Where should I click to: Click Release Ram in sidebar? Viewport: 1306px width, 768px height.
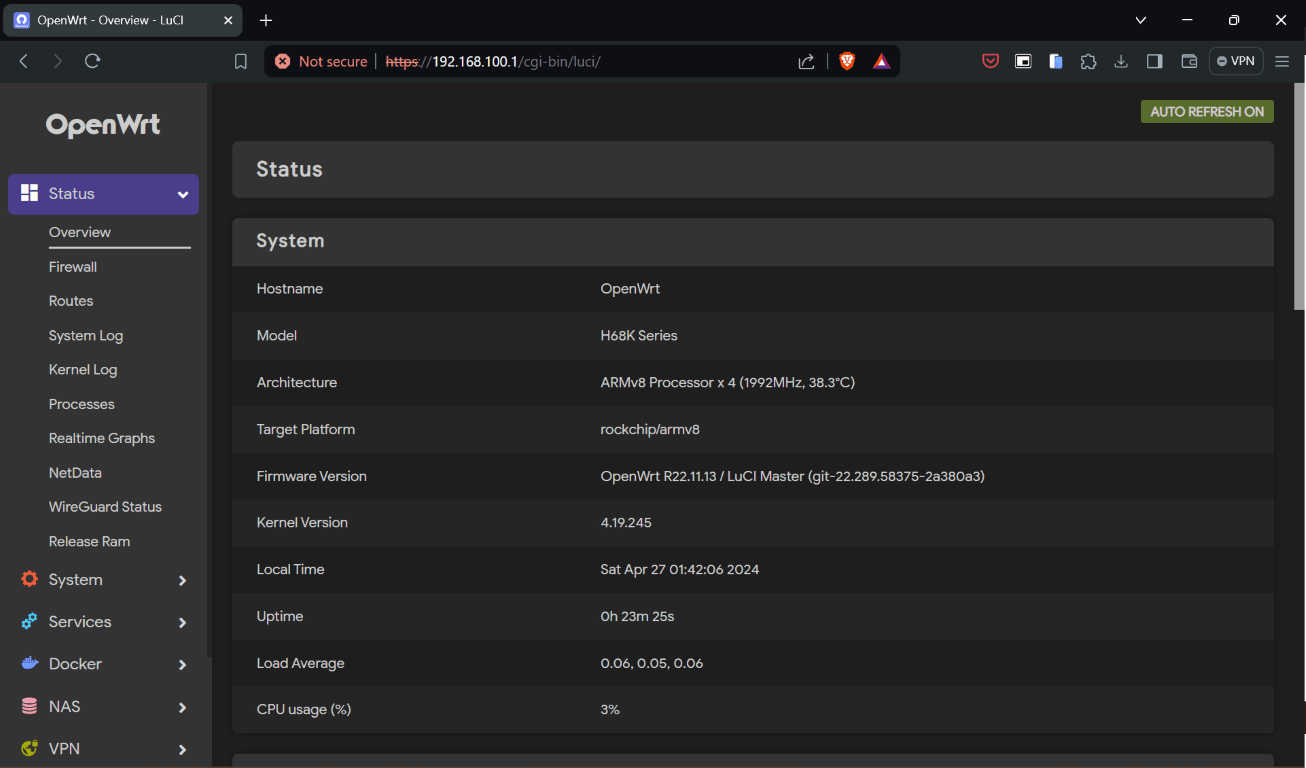pyautogui.click(x=89, y=541)
